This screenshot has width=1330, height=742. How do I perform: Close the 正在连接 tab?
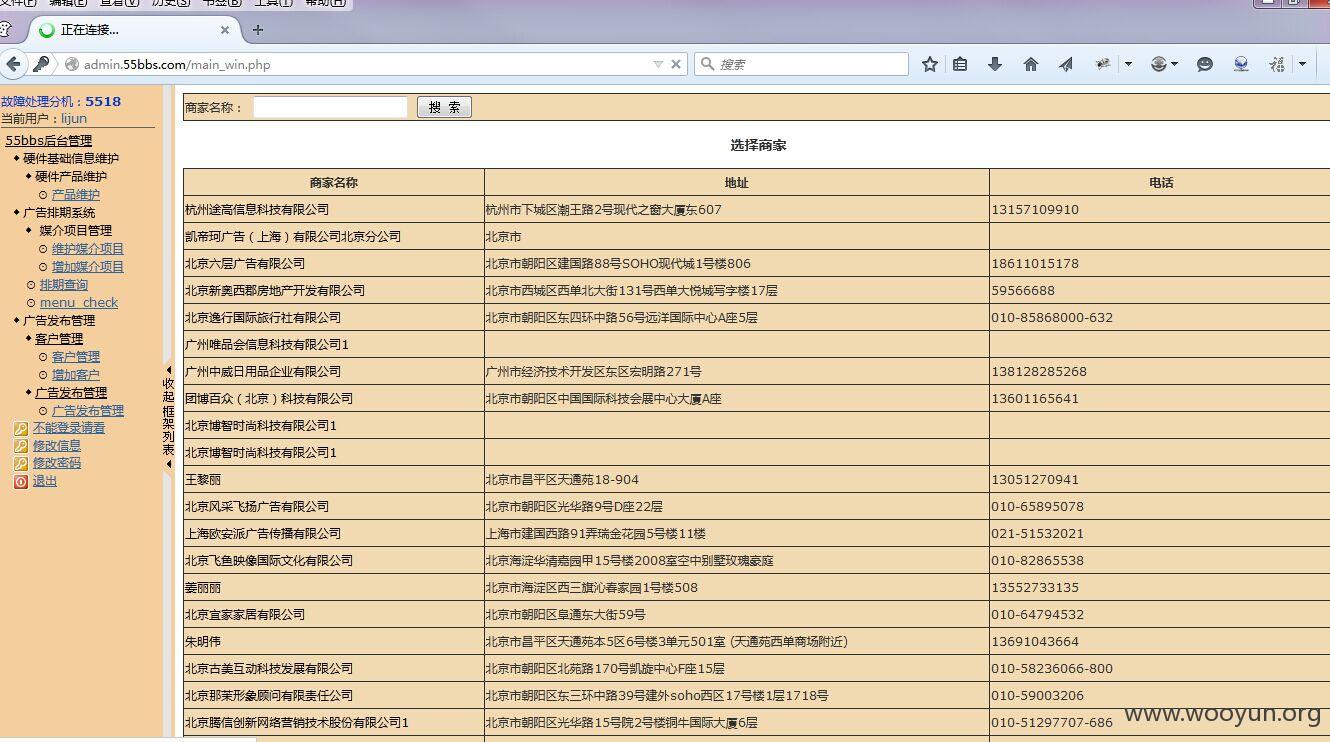[225, 30]
